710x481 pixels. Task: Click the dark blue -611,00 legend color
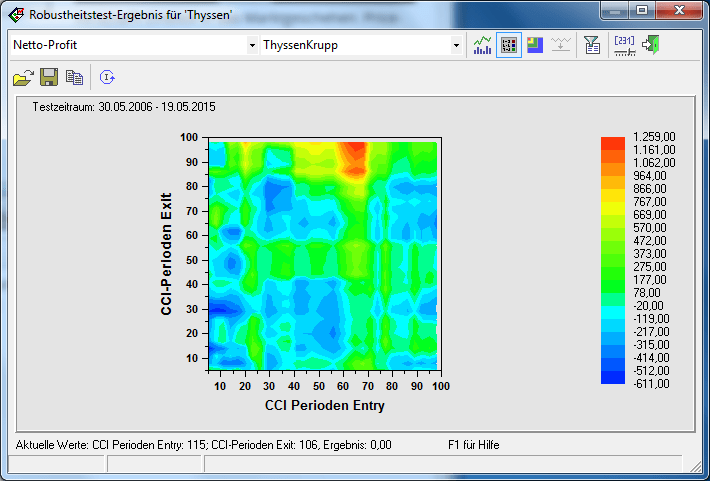click(x=613, y=377)
